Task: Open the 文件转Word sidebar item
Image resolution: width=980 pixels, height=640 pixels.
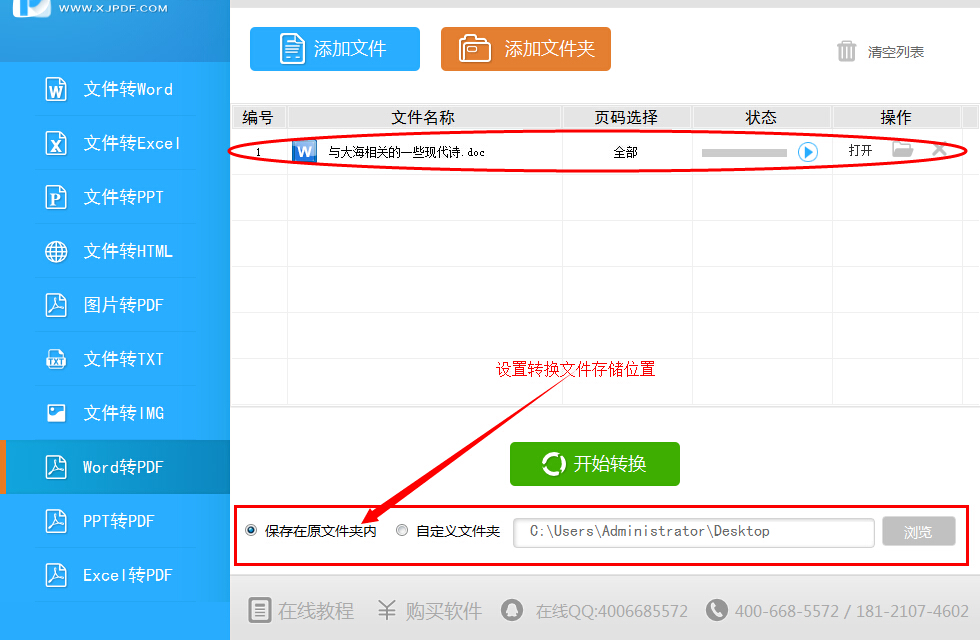Action: pos(115,89)
